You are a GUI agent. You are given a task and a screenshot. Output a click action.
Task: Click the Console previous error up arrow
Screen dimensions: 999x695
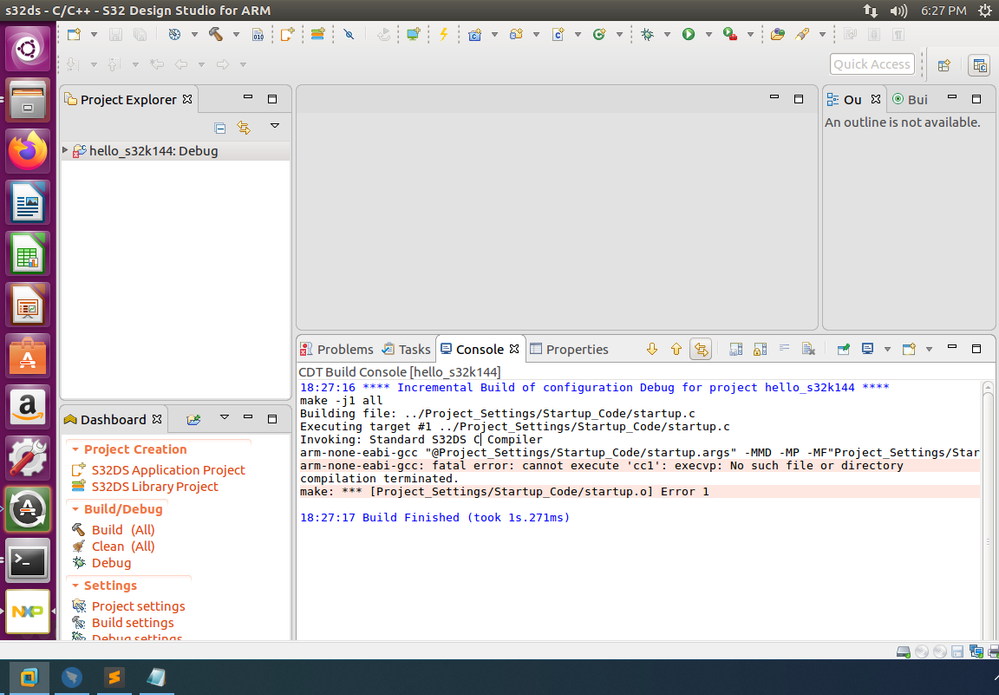coord(676,349)
